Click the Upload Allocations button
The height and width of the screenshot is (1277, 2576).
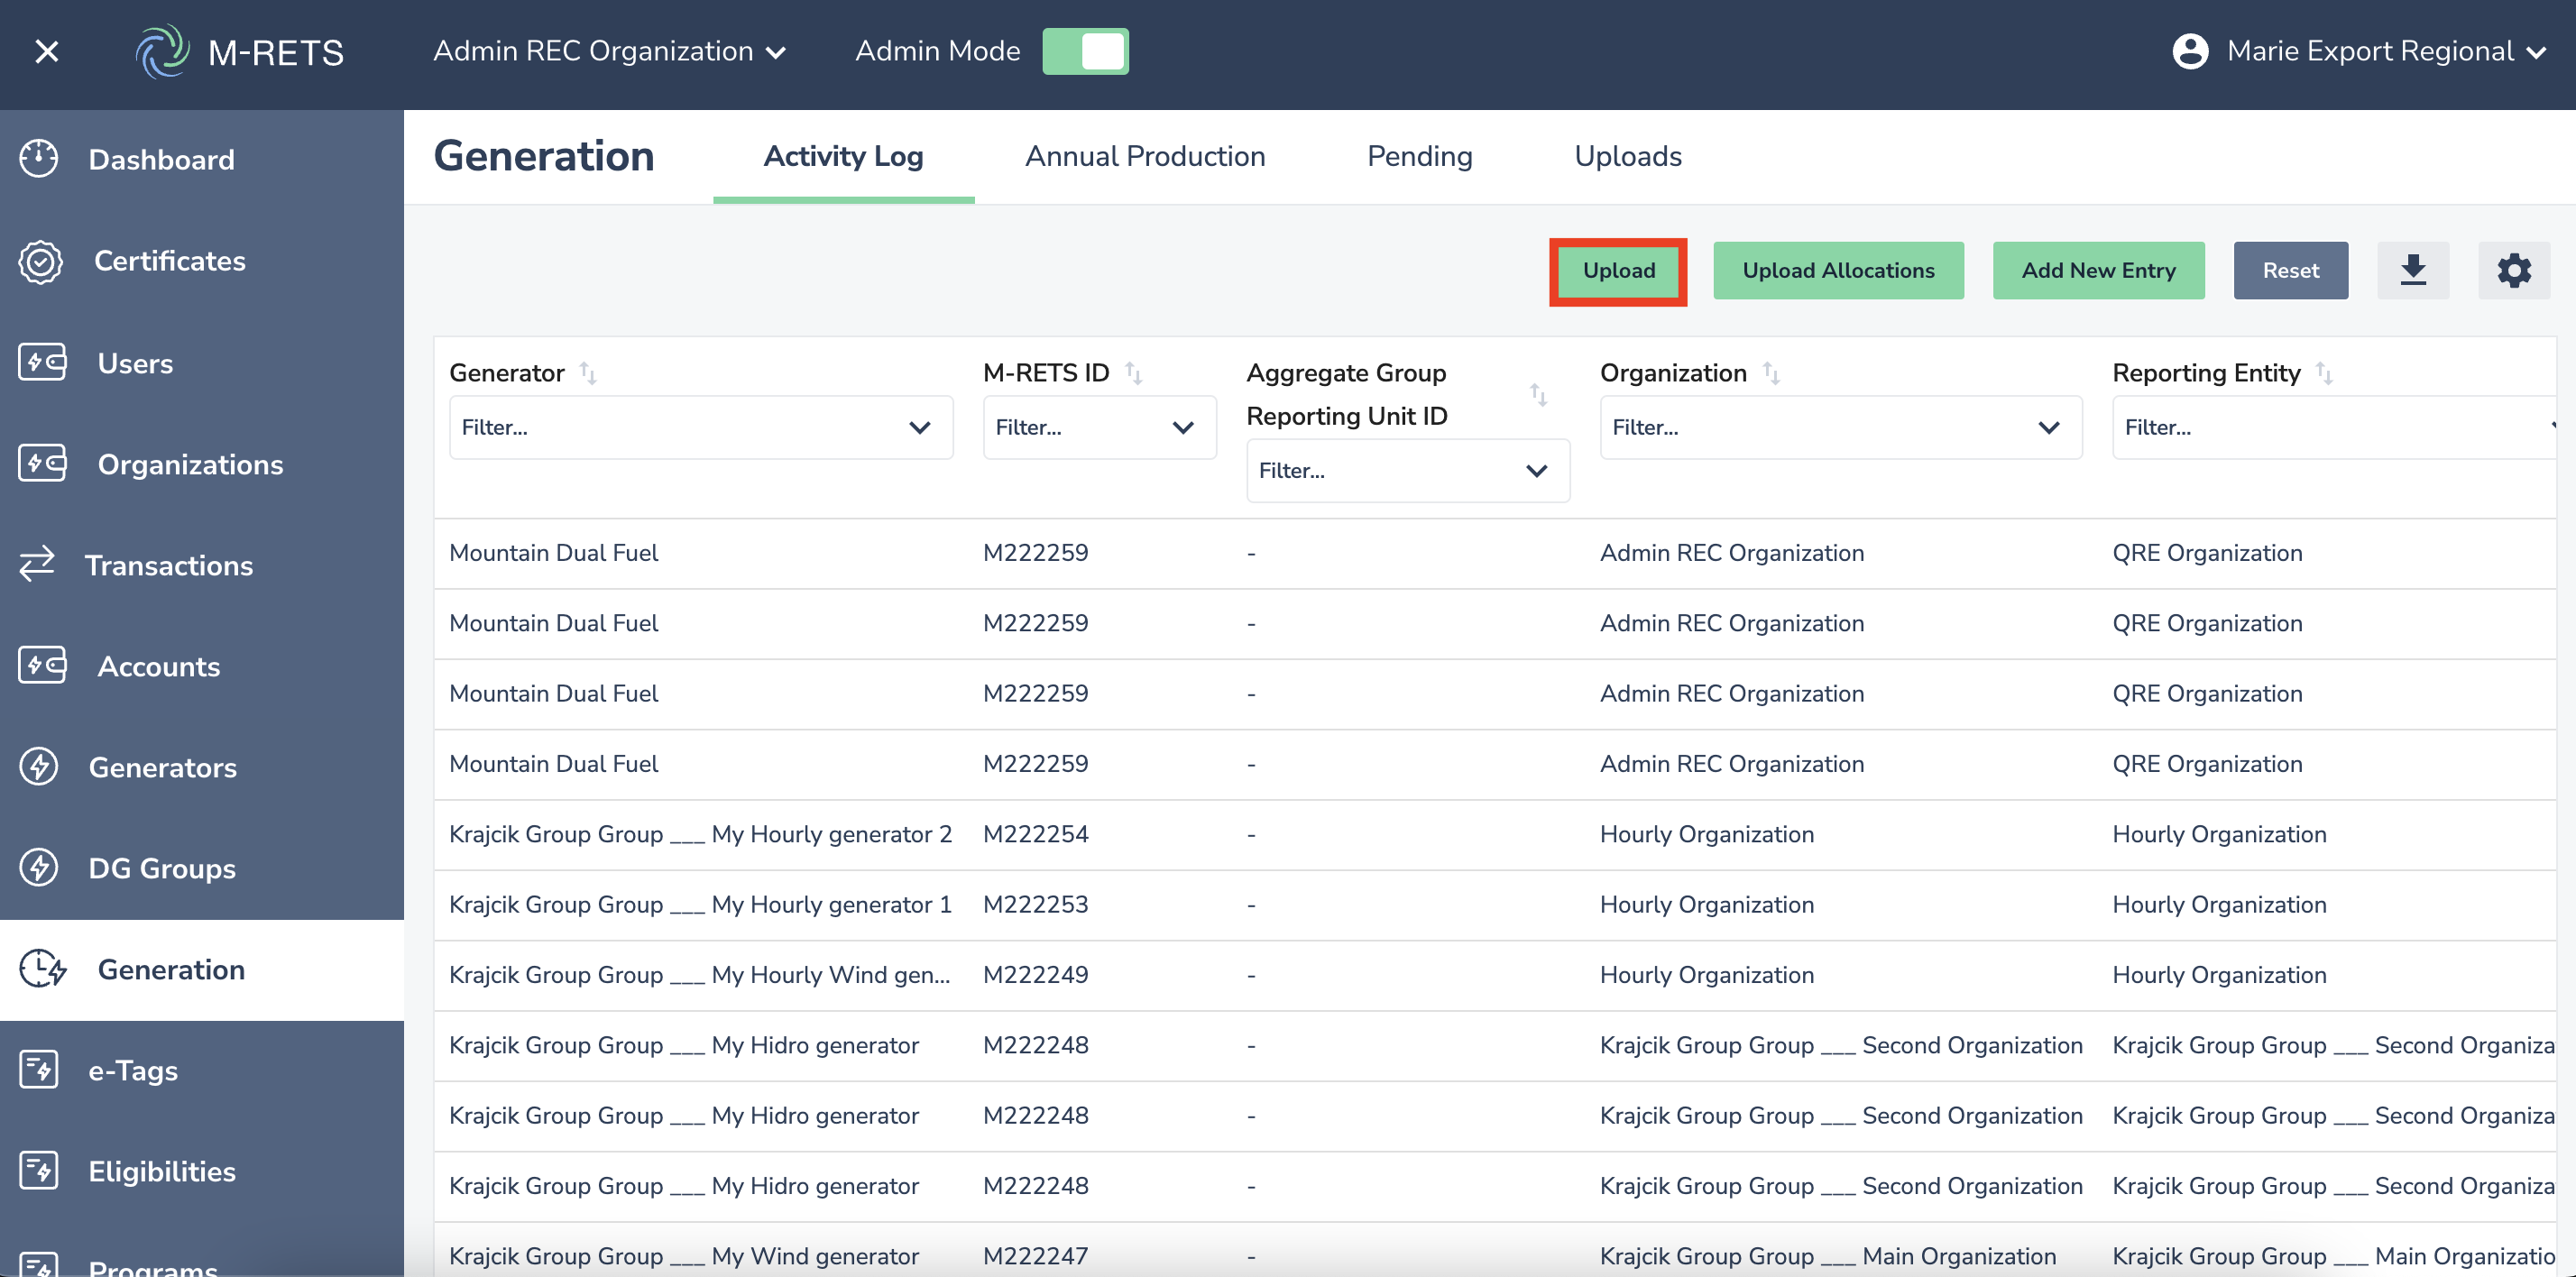point(1837,270)
